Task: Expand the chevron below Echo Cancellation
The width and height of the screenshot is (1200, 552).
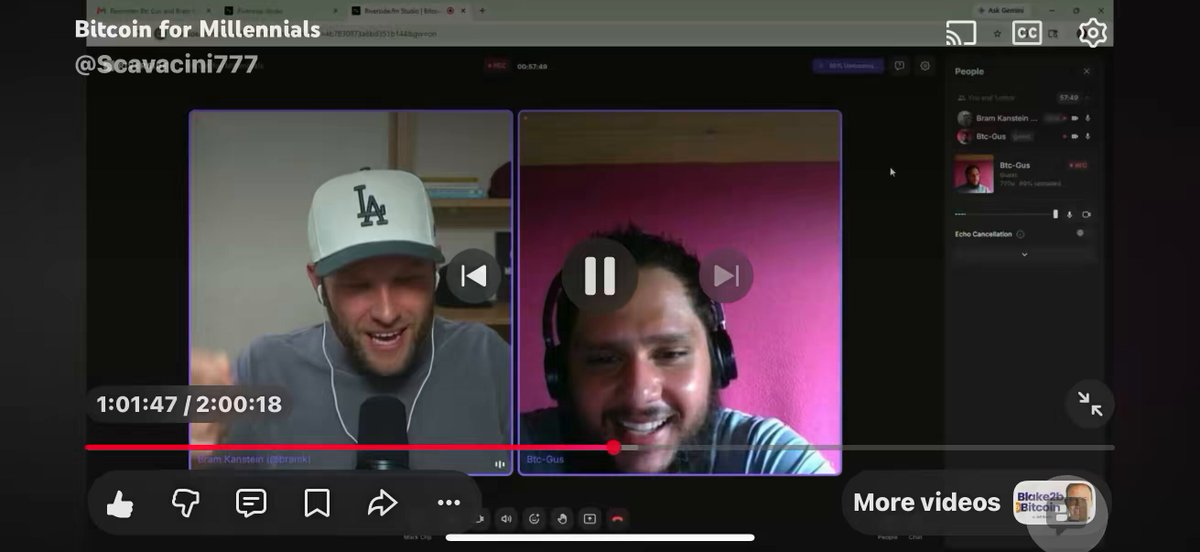Action: coord(1024,254)
